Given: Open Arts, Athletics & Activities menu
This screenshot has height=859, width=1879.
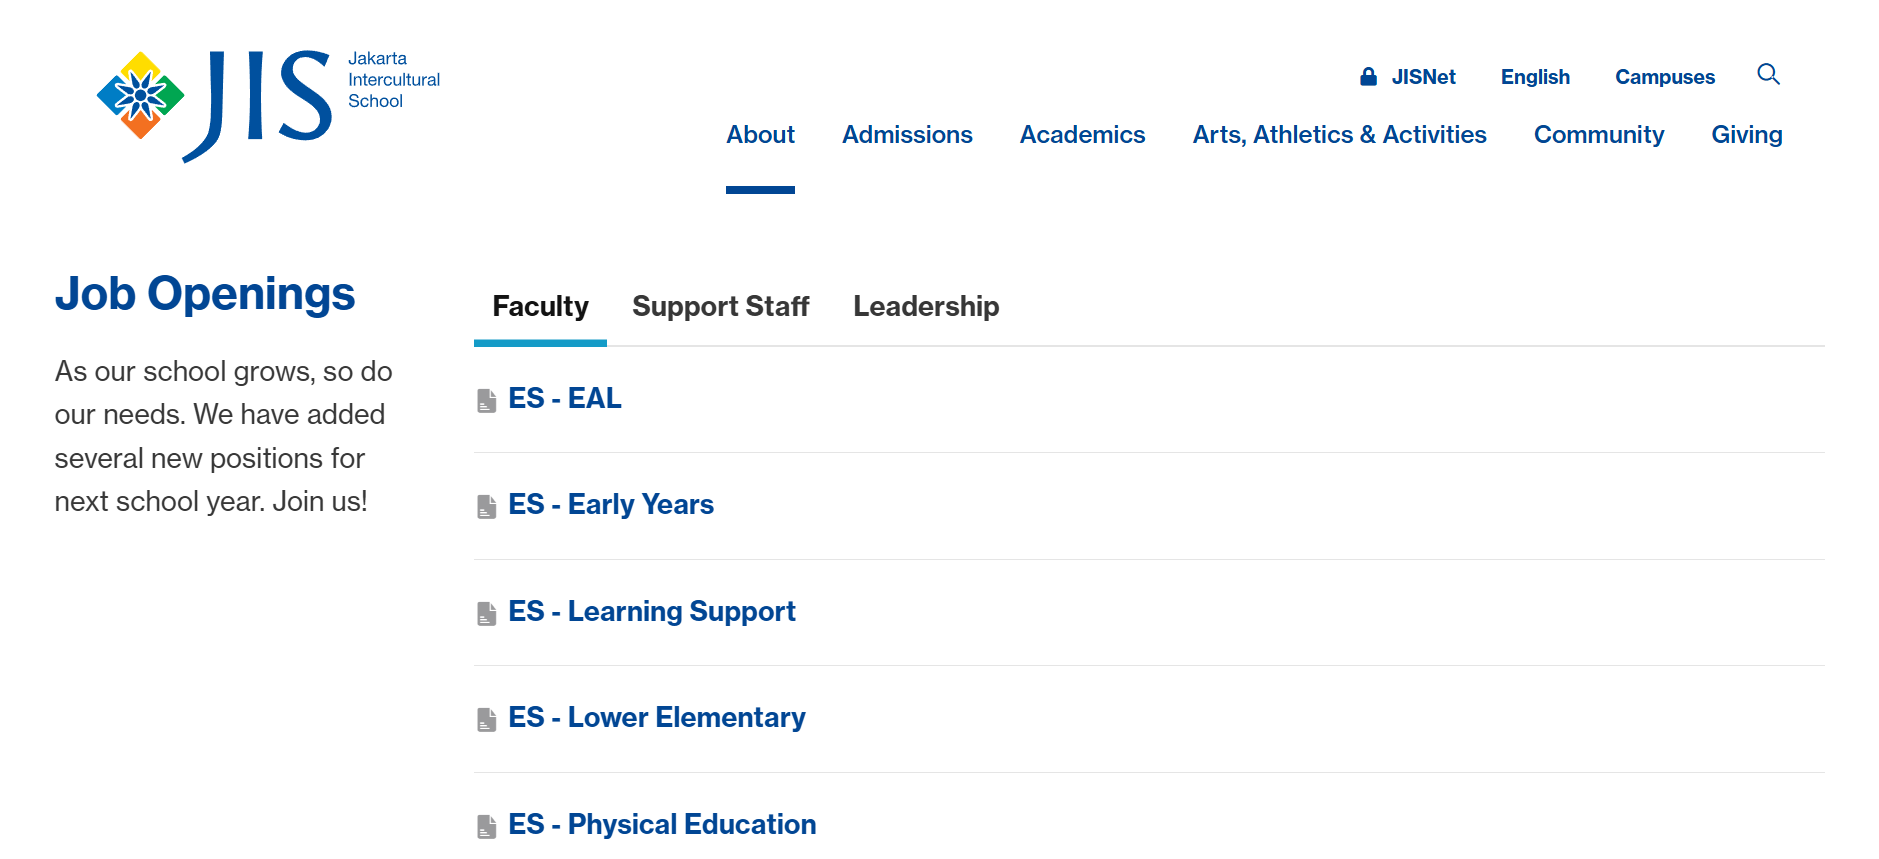Looking at the screenshot, I should coord(1339,135).
